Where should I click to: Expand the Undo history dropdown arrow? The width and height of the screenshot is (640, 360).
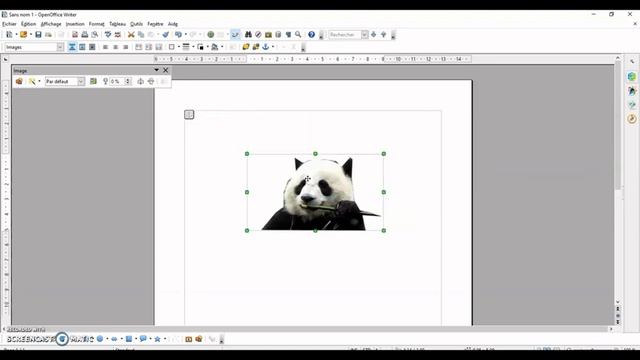[185, 35]
